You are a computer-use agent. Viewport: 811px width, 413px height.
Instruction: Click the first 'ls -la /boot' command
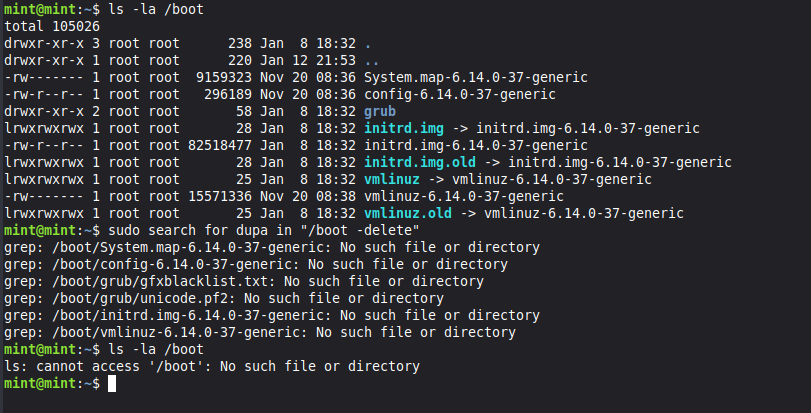click(154, 9)
